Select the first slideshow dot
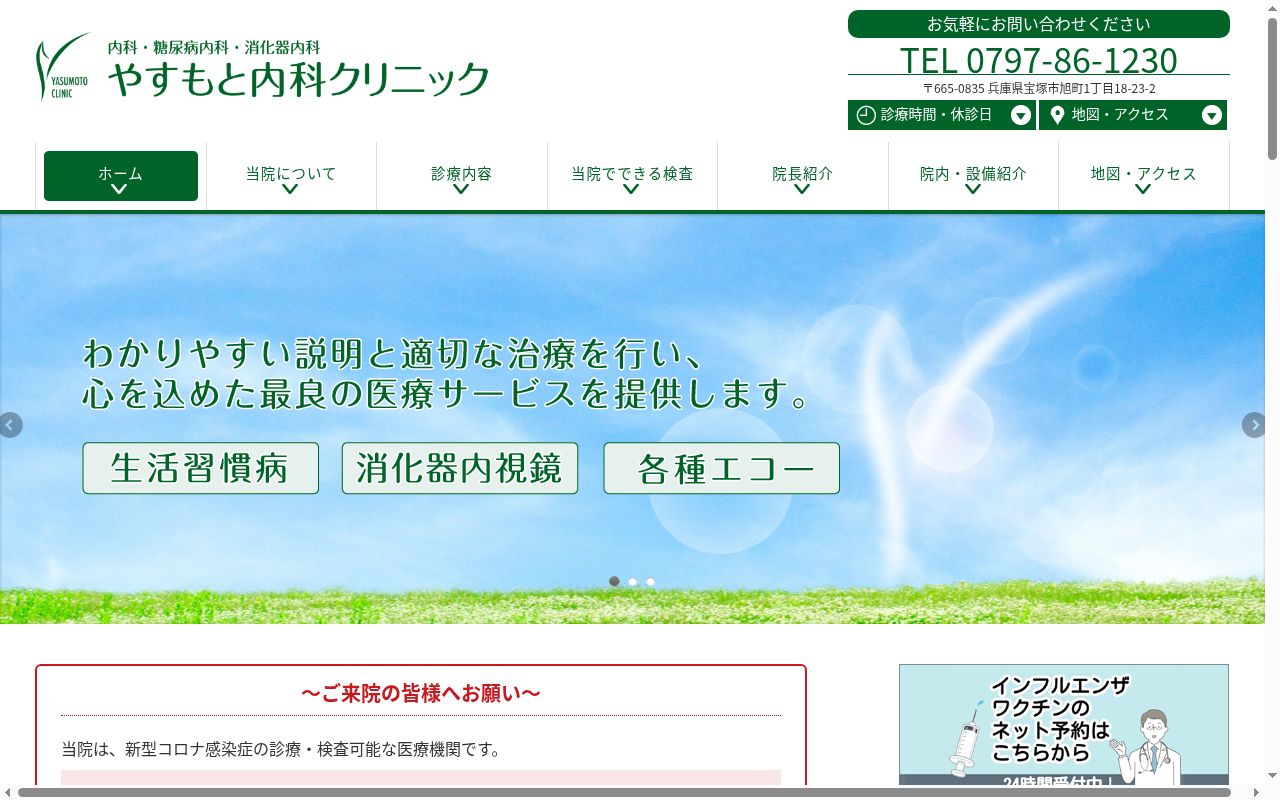 tap(614, 581)
